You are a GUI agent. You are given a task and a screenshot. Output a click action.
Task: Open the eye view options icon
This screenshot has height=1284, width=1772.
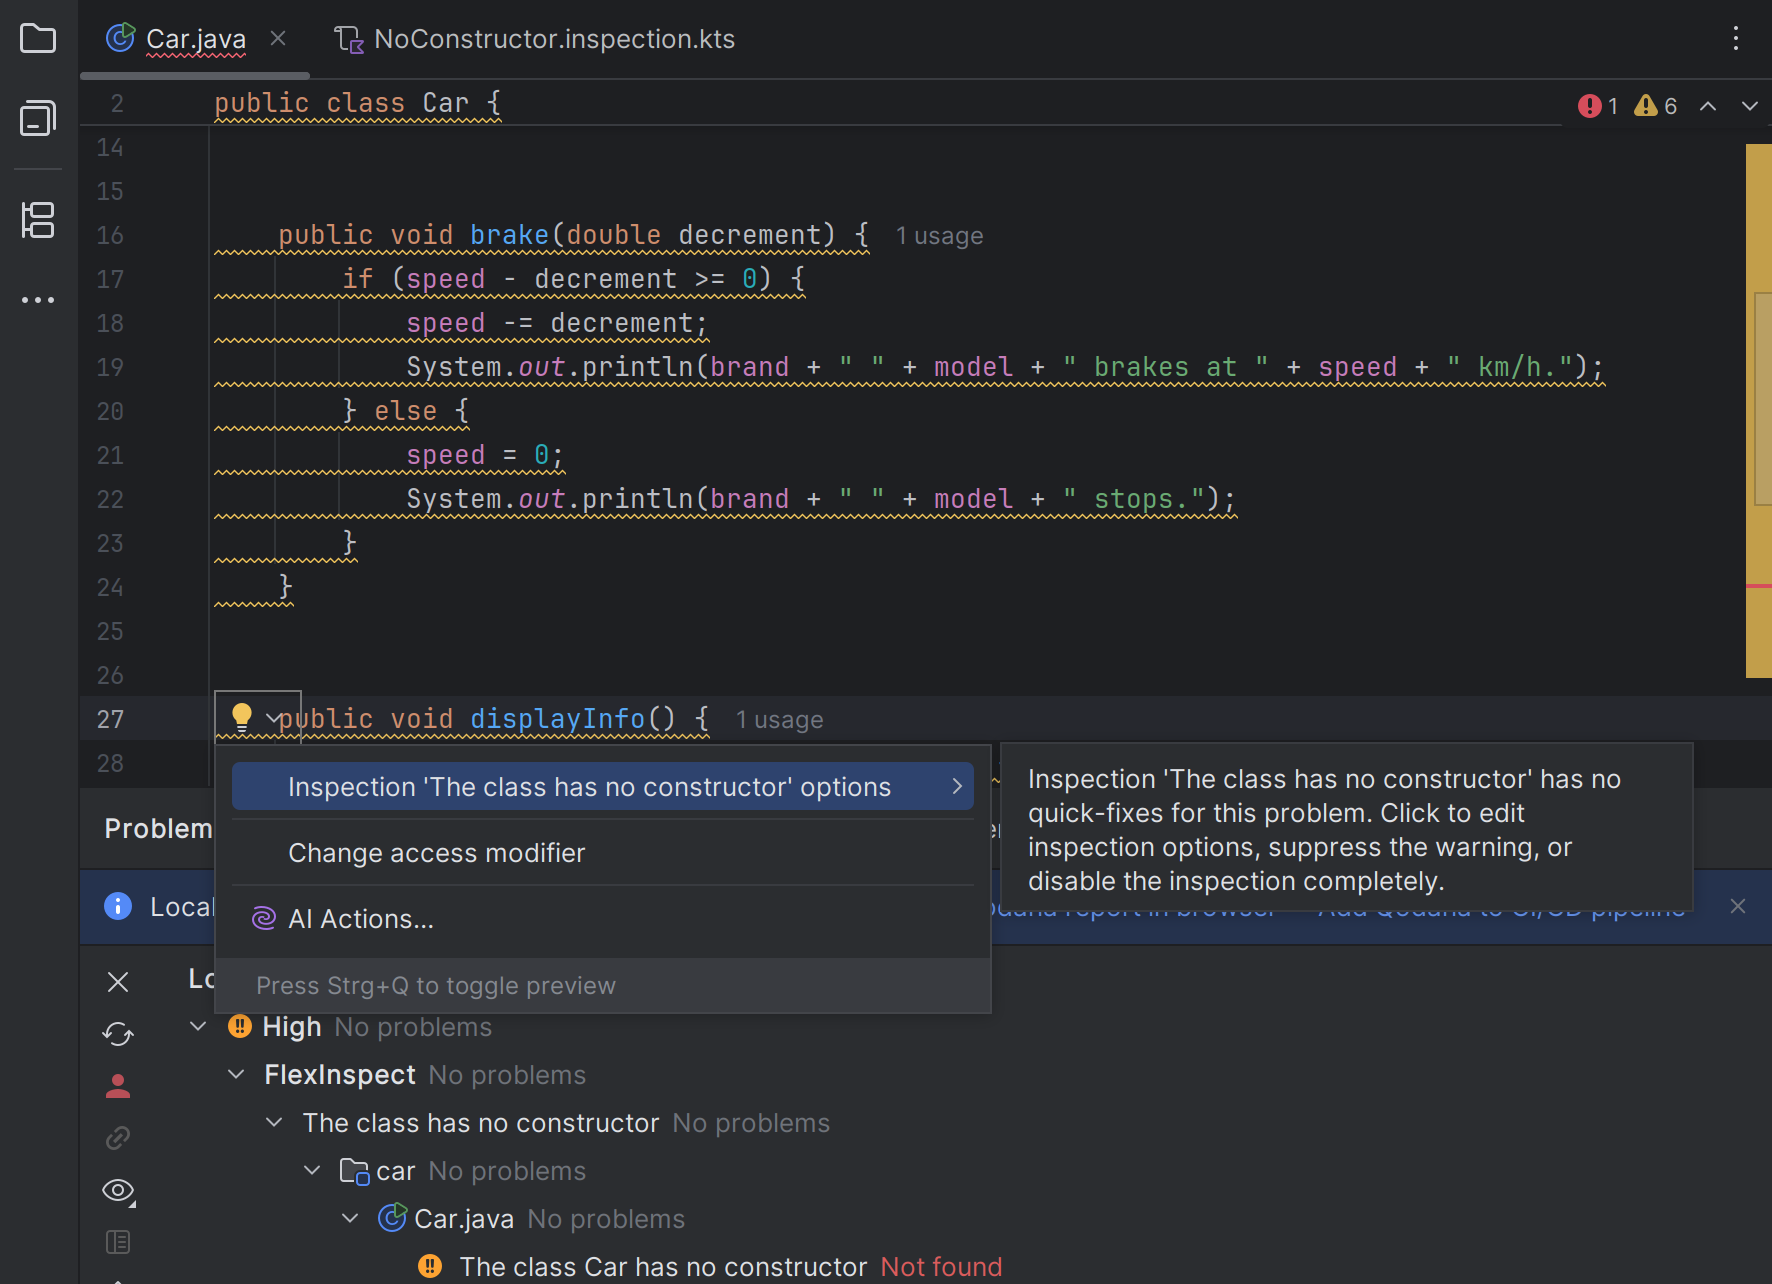click(118, 1190)
